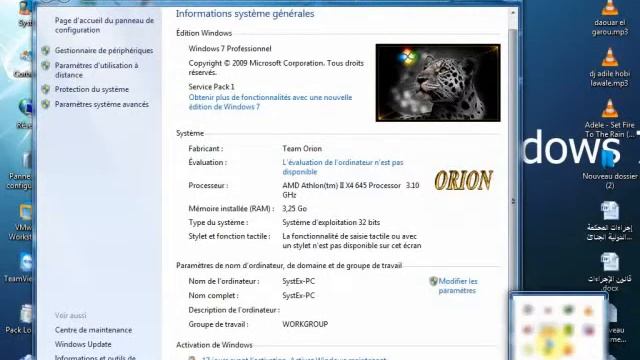The width and height of the screenshot is (640, 360).
Task: Click shield icon next to Modifier les paramètres
Action: point(433,281)
